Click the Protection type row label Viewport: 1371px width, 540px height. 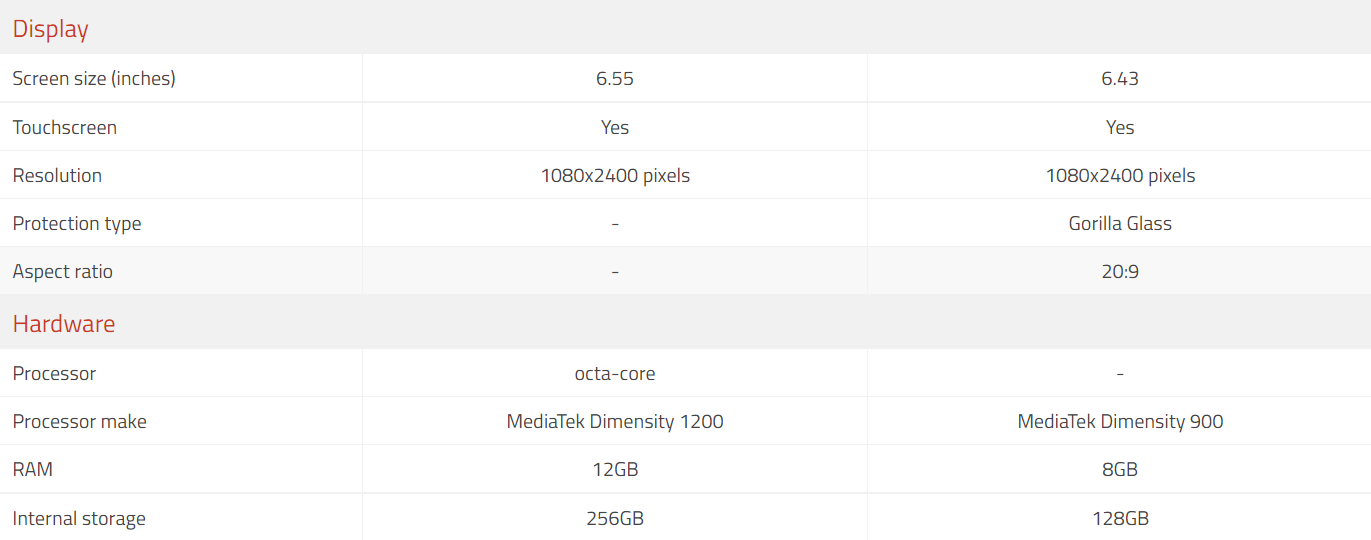pos(77,223)
